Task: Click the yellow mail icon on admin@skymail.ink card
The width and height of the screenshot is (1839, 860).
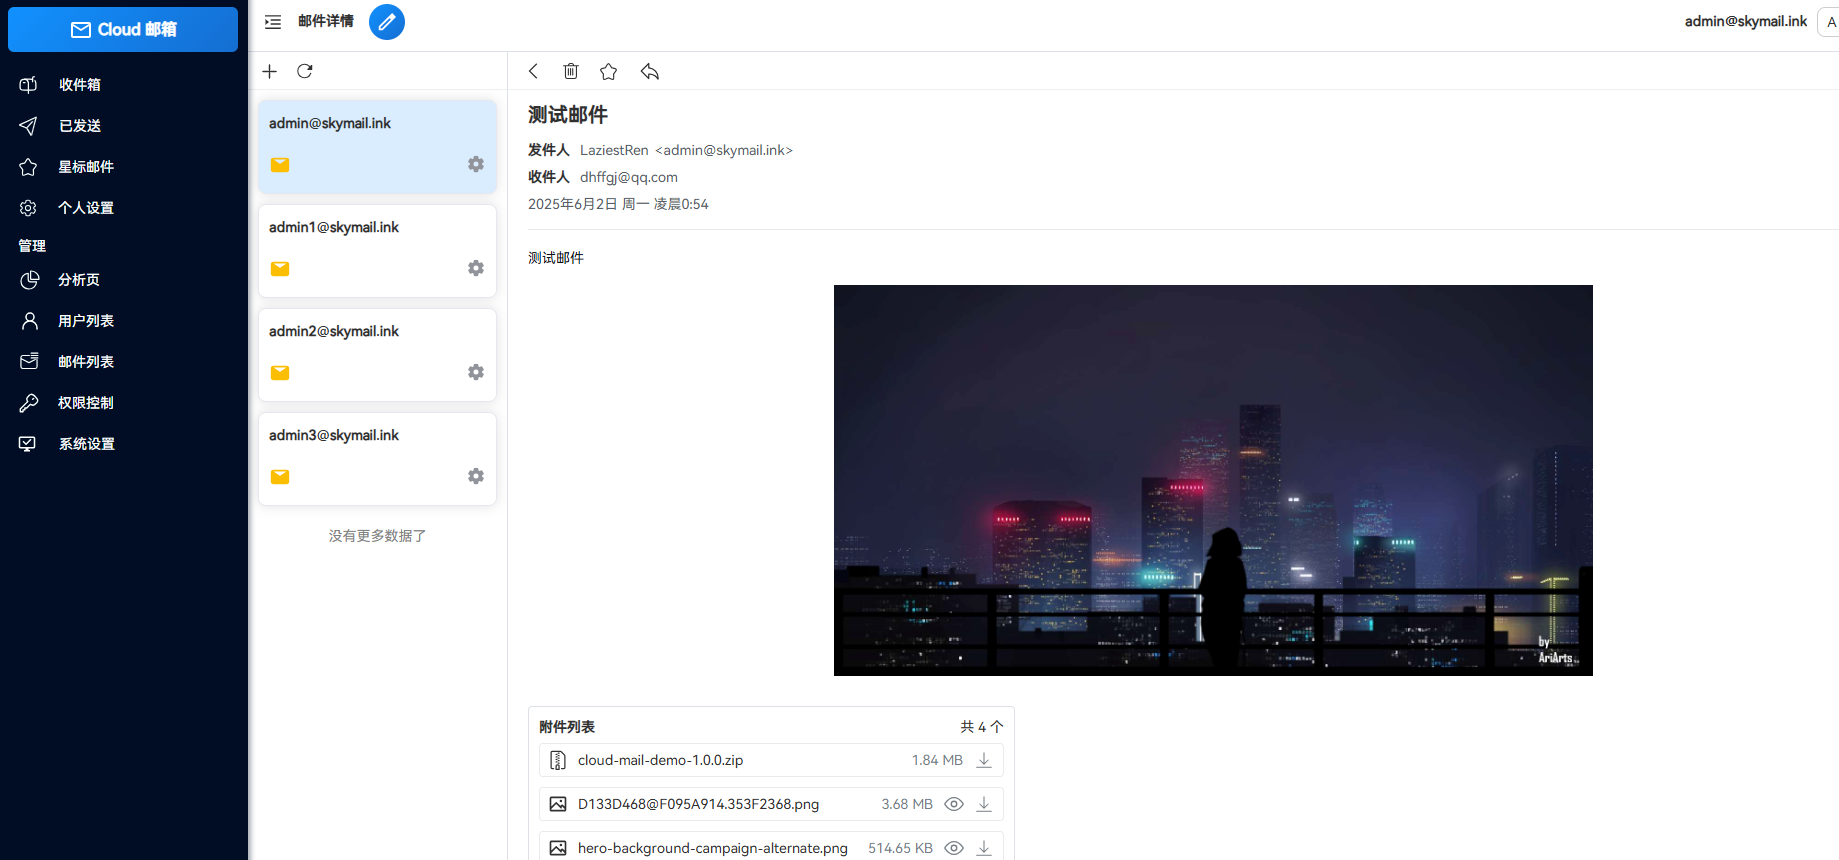Action: click(x=280, y=164)
